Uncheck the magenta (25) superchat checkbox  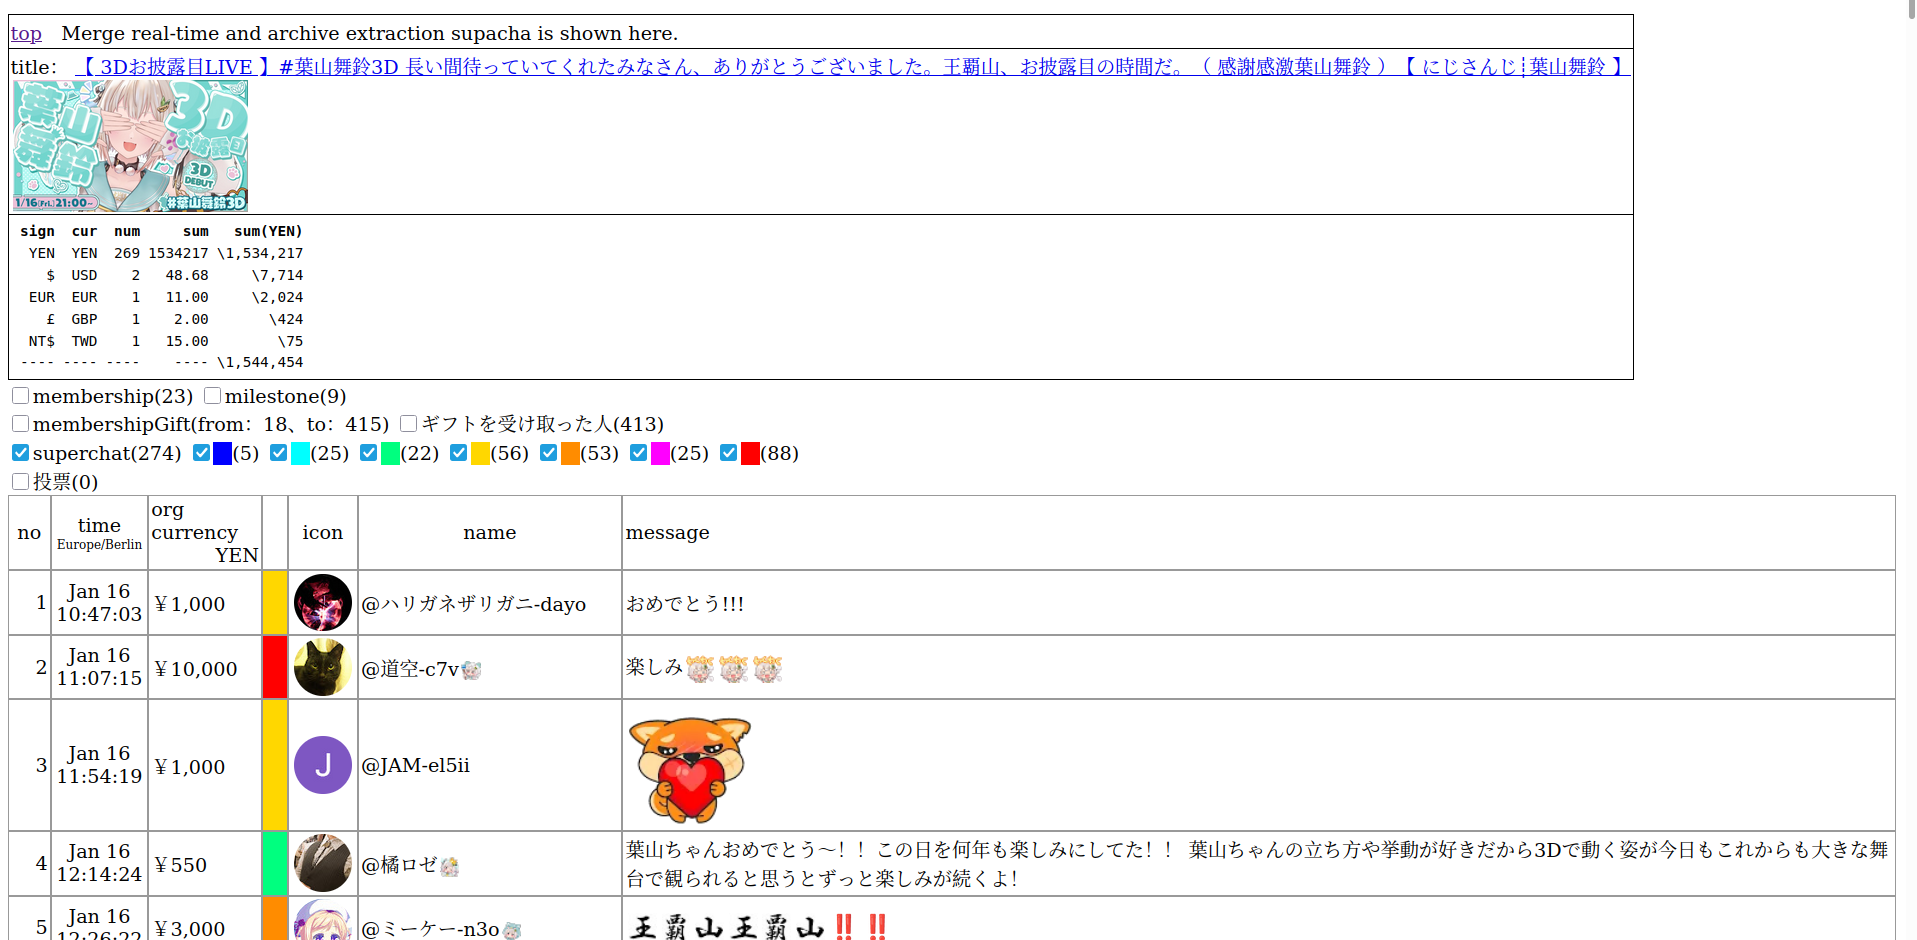639,453
